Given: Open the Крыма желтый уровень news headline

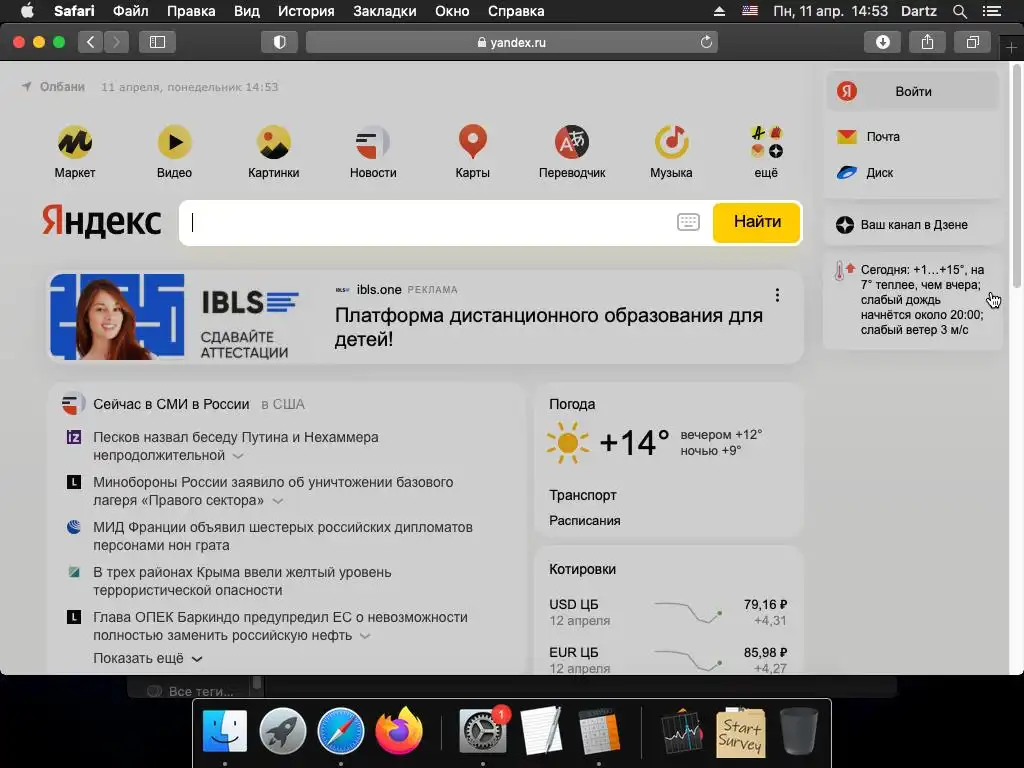Looking at the screenshot, I should [x=242, y=581].
